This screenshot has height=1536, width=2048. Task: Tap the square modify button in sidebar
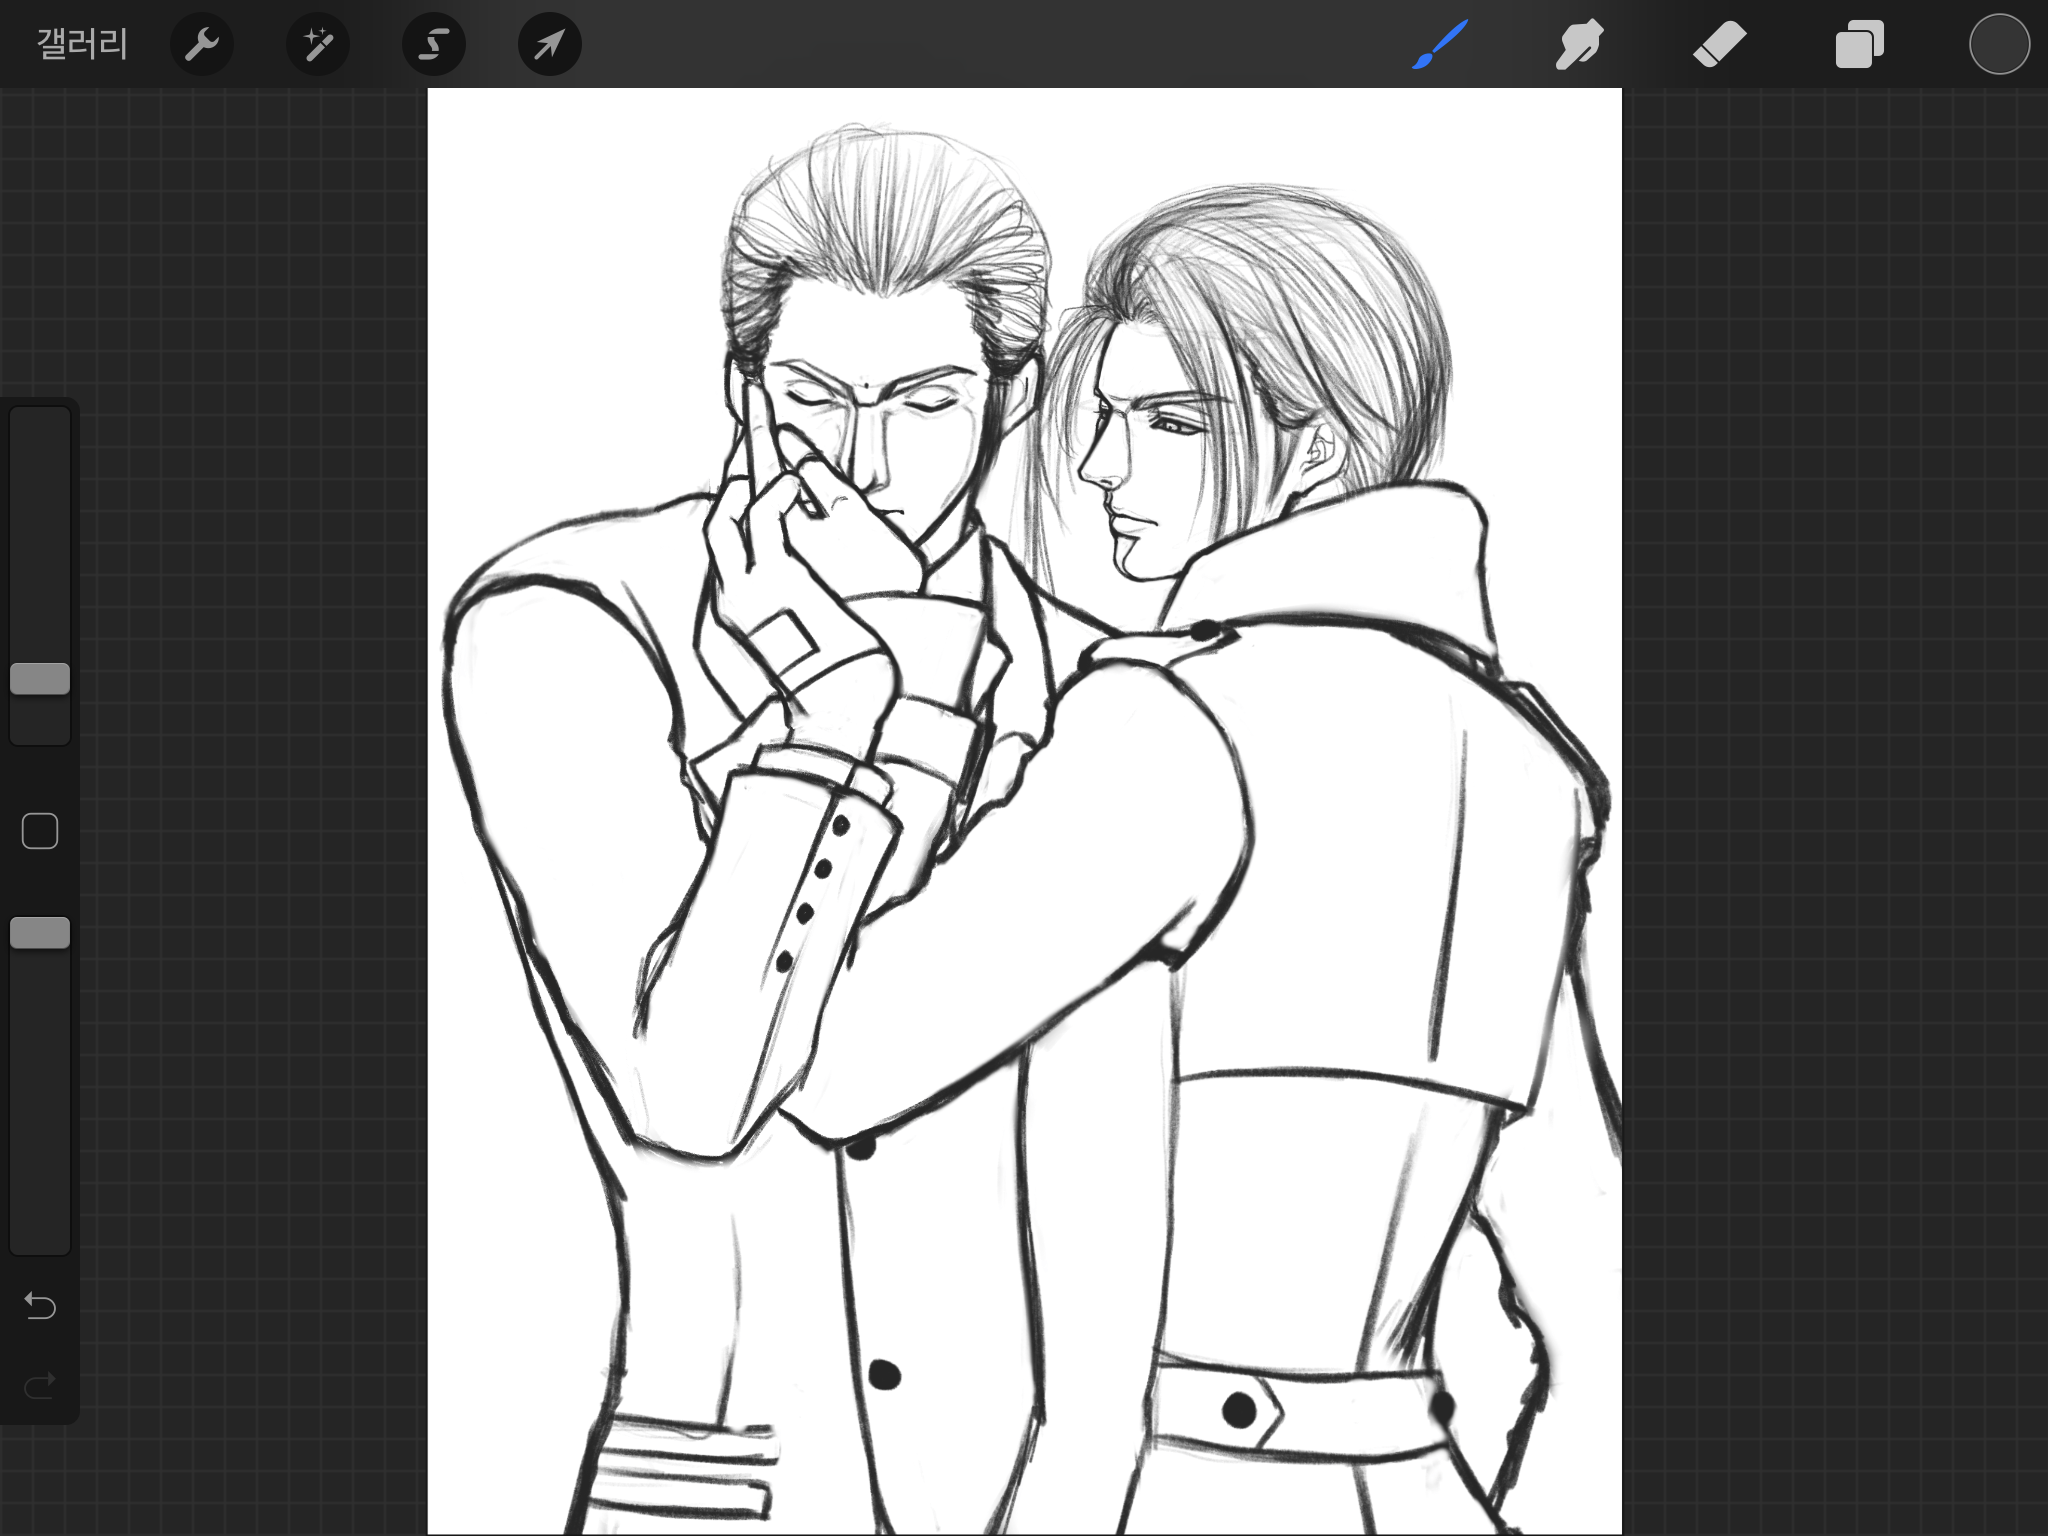pyautogui.click(x=40, y=831)
